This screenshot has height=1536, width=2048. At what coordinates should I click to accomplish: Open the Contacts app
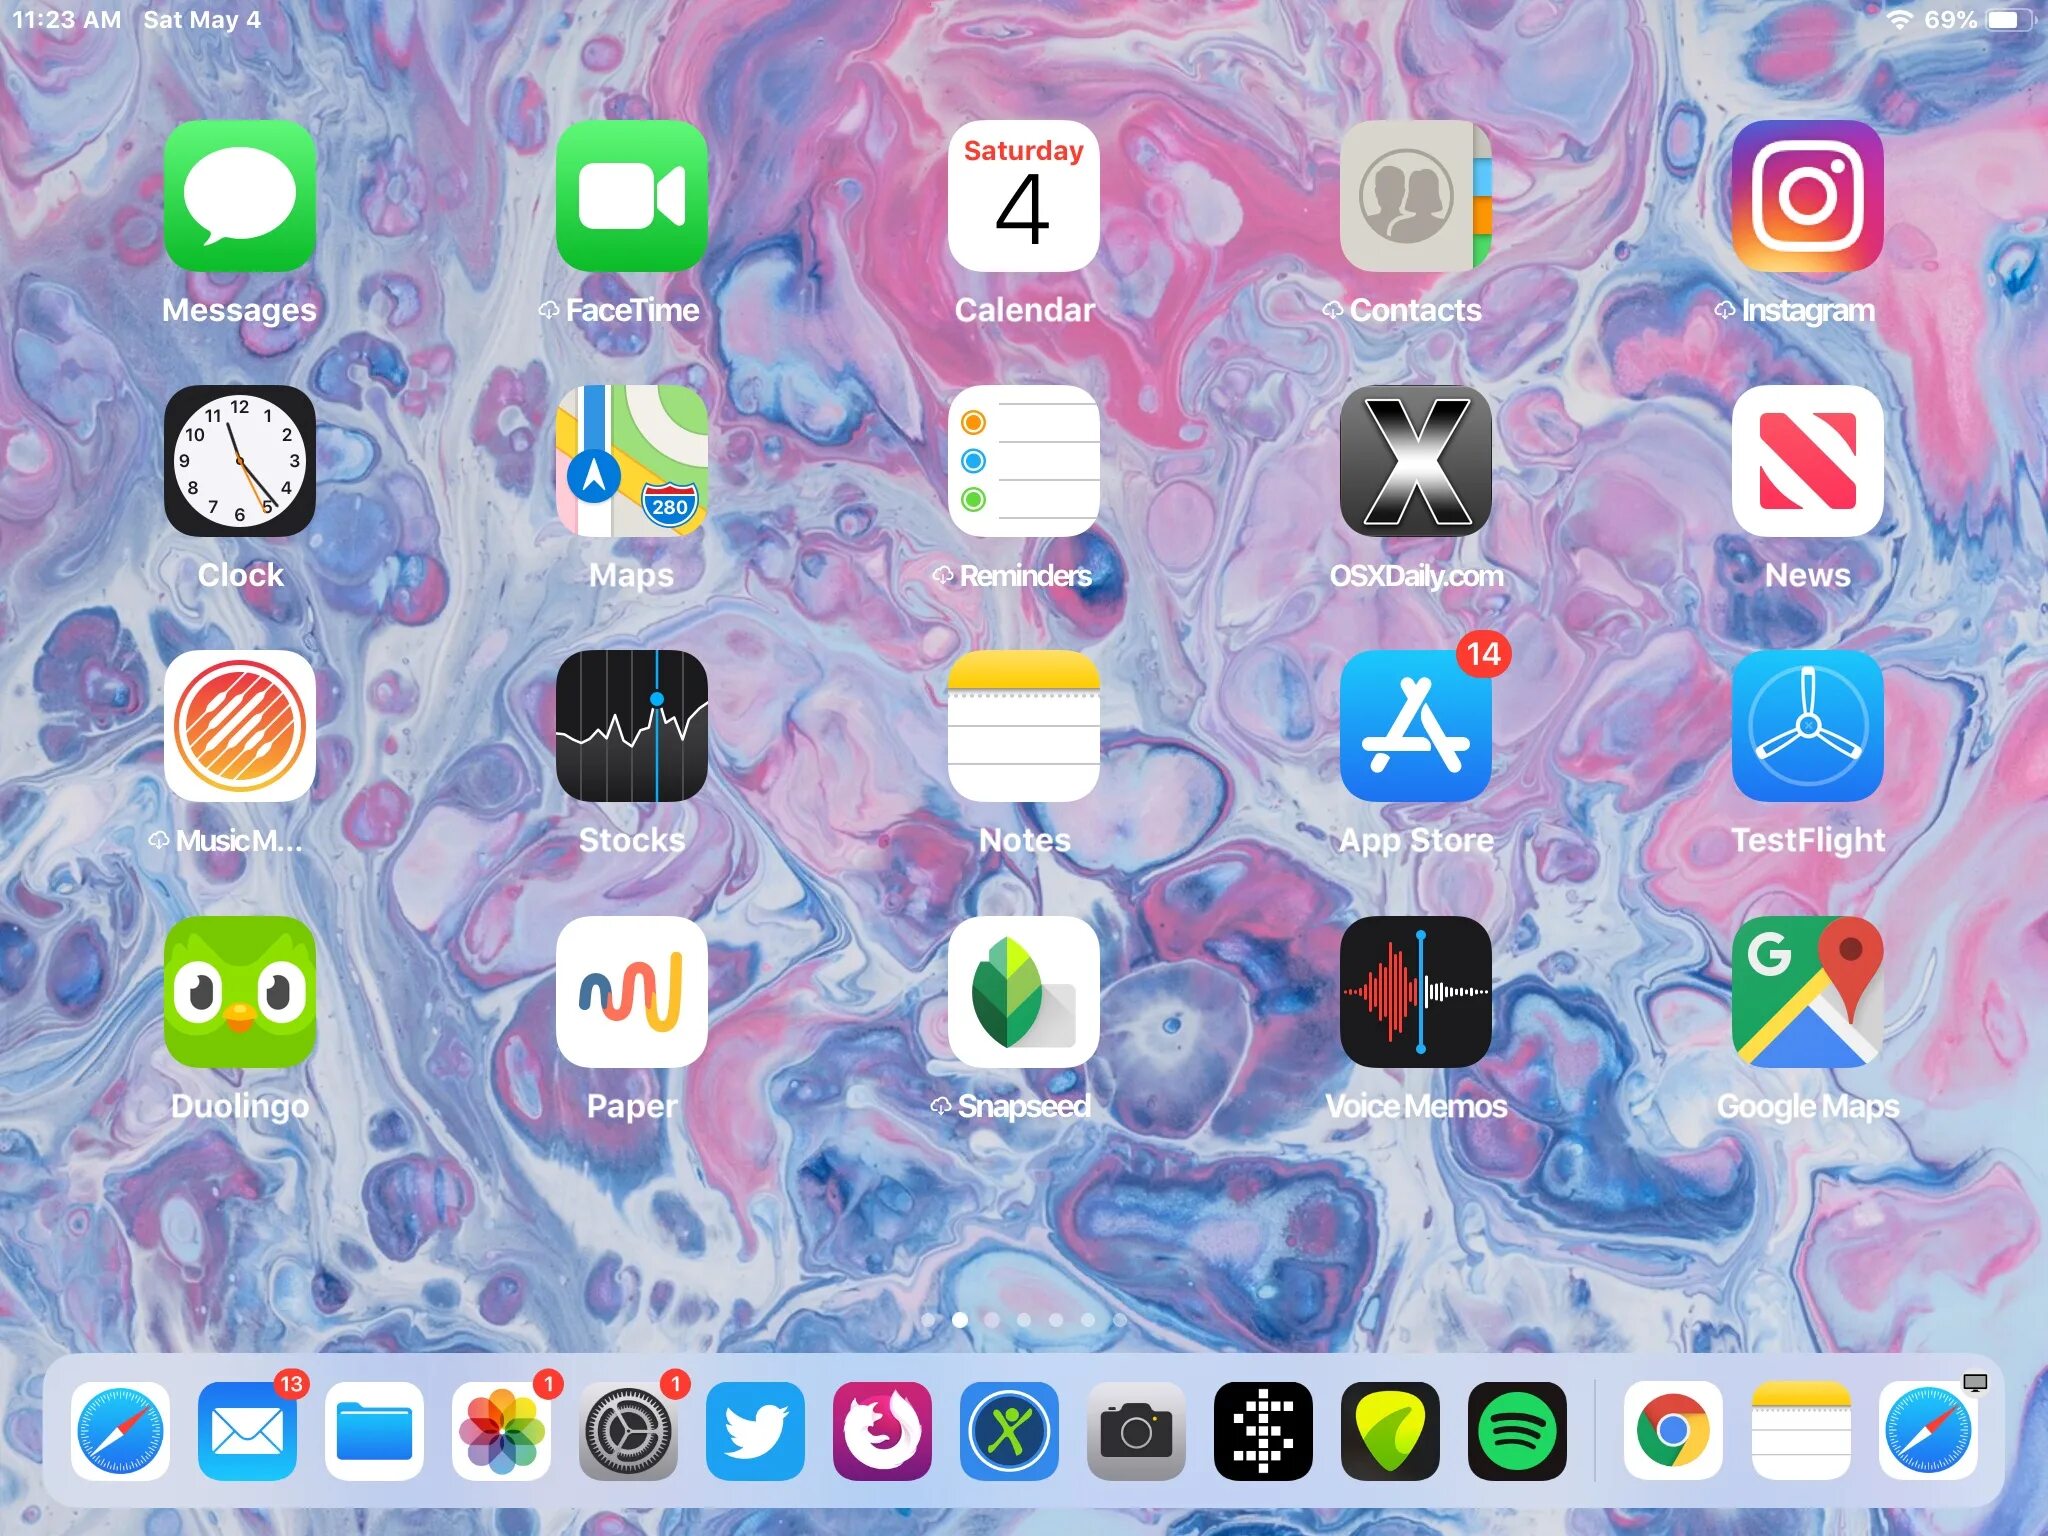click(x=1416, y=196)
